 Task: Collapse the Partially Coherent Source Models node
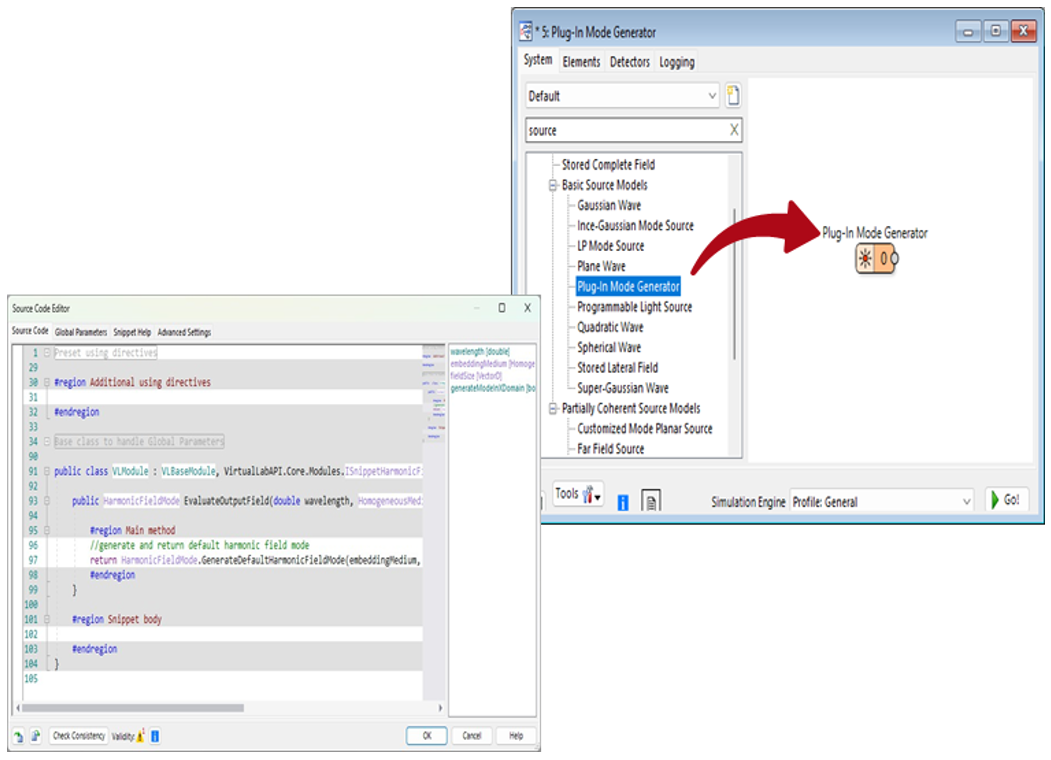[x=551, y=408]
